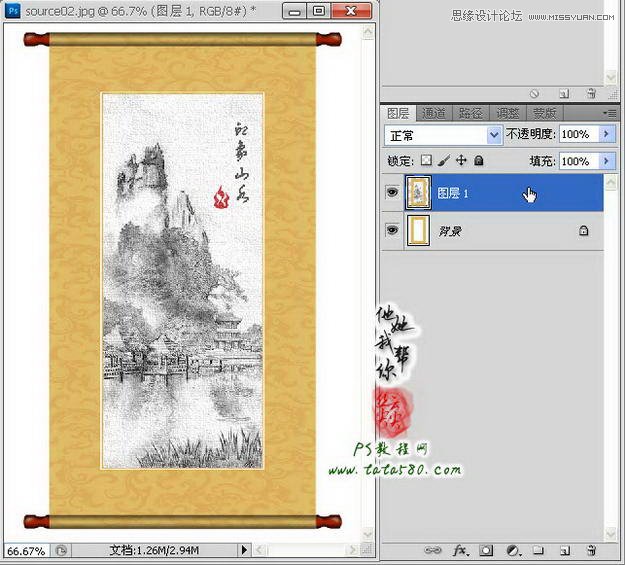Click the horizontal scroll right arrow

point(352,550)
